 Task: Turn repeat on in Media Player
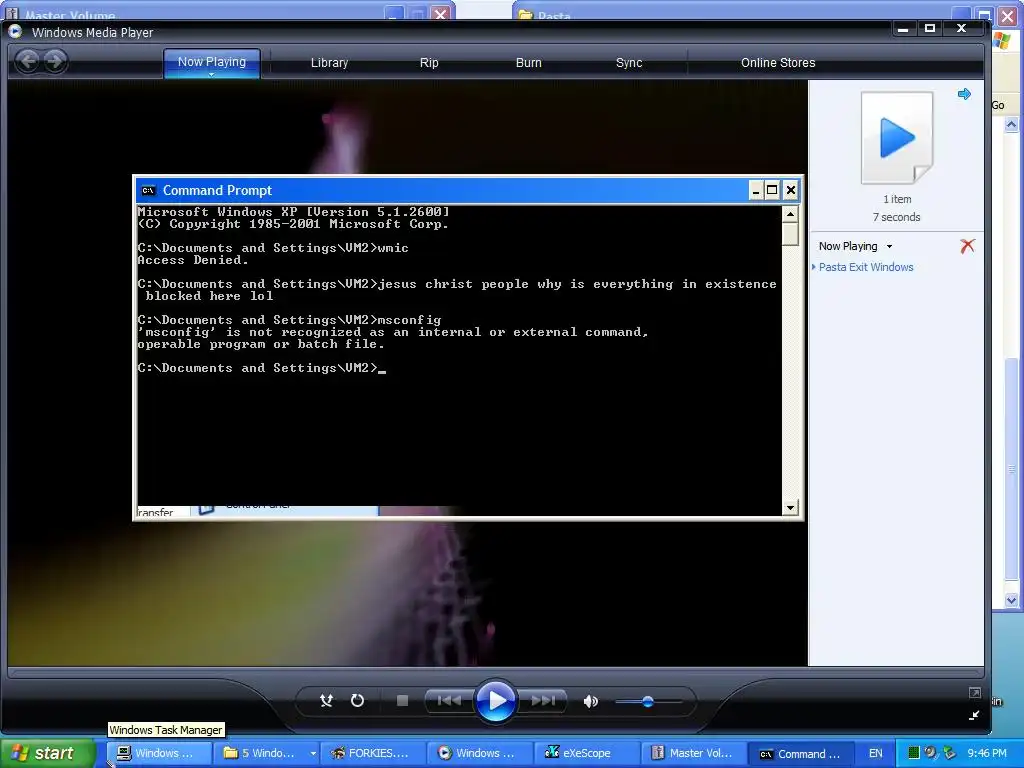point(357,701)
